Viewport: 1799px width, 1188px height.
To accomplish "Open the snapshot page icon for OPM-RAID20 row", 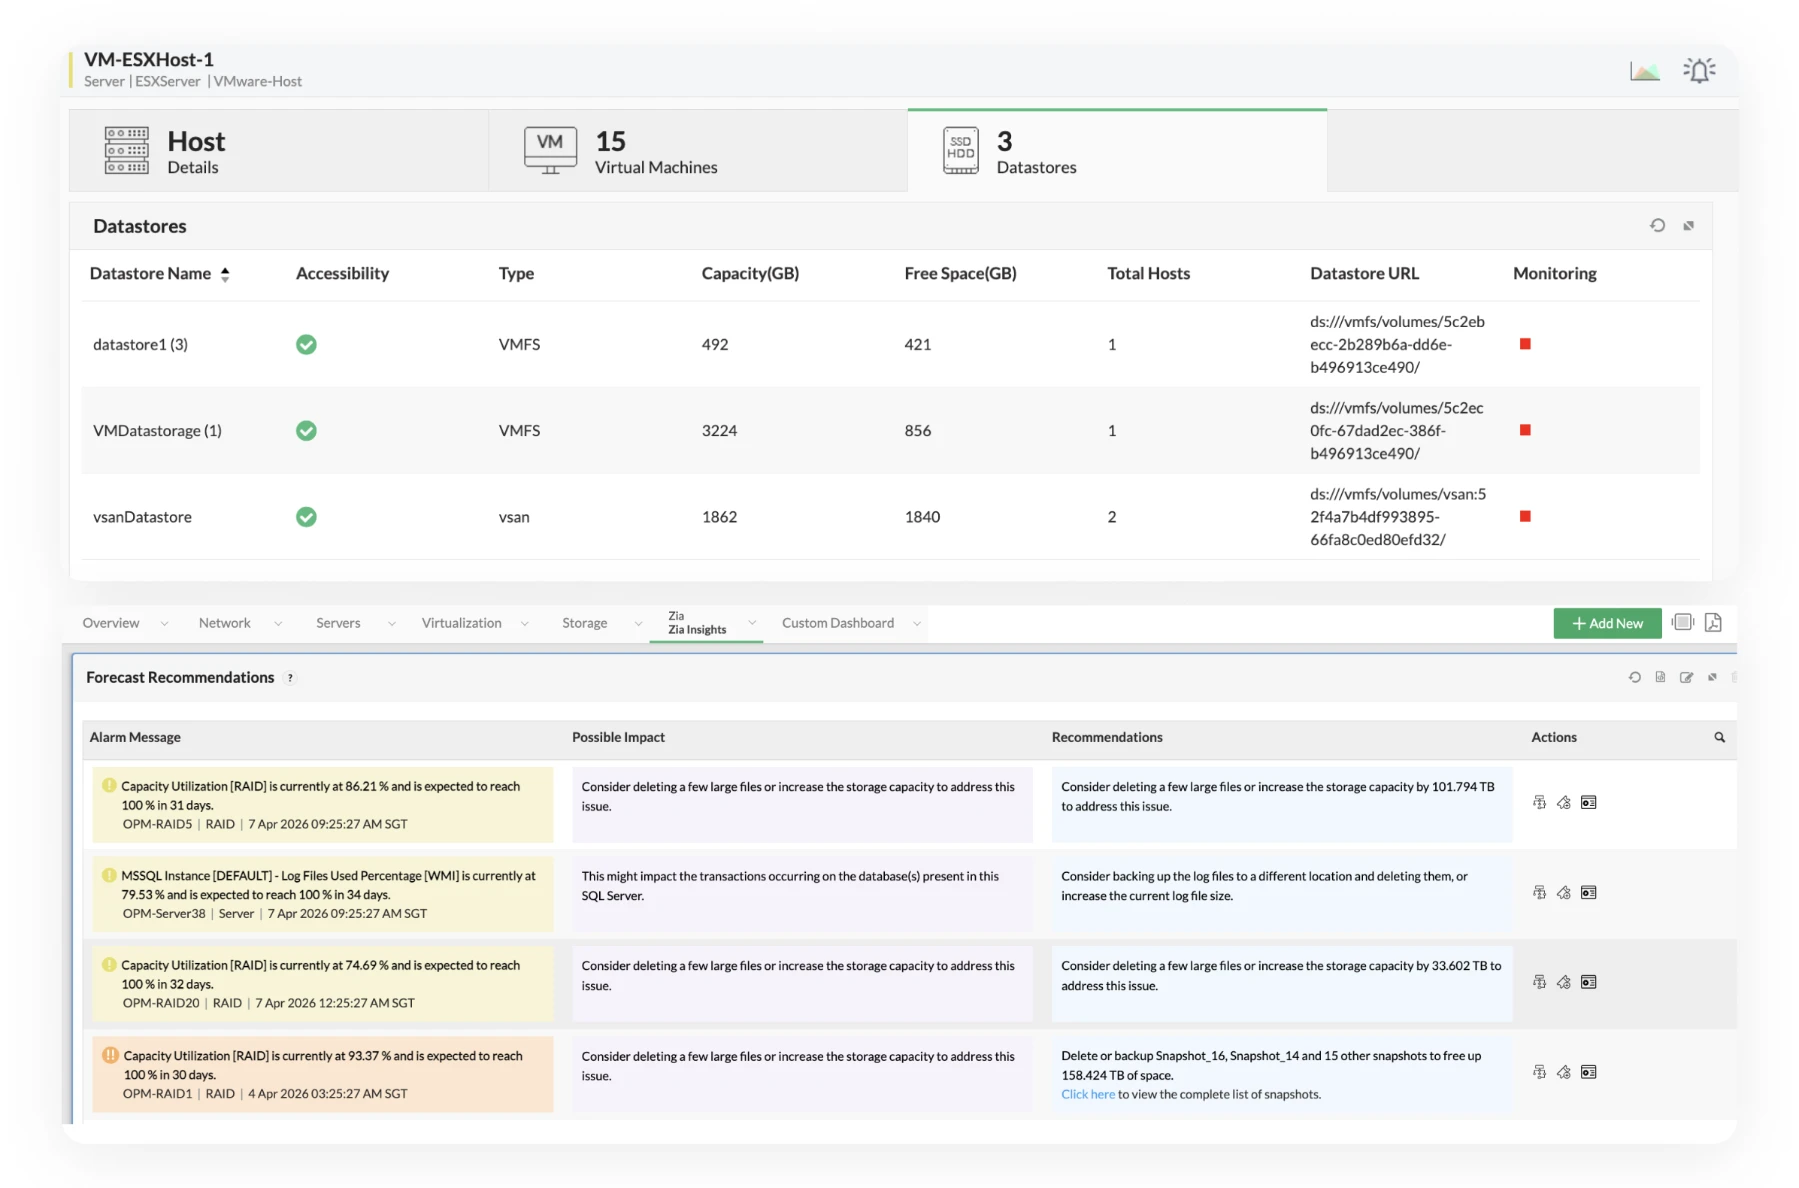I will click(x=1588, y=982).
